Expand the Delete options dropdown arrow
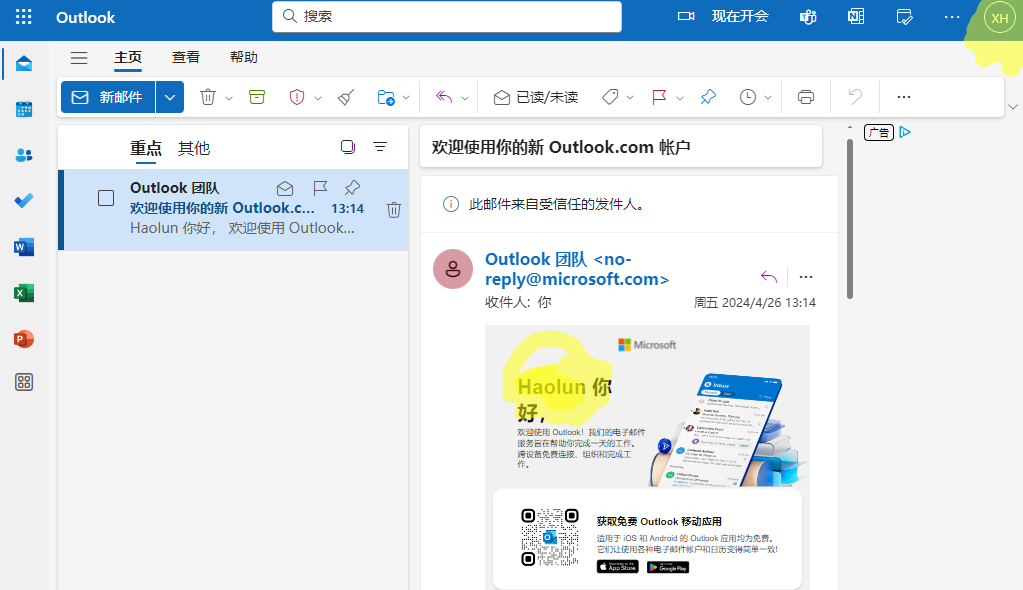This screenshot has width=1023, height=590. 228,98
